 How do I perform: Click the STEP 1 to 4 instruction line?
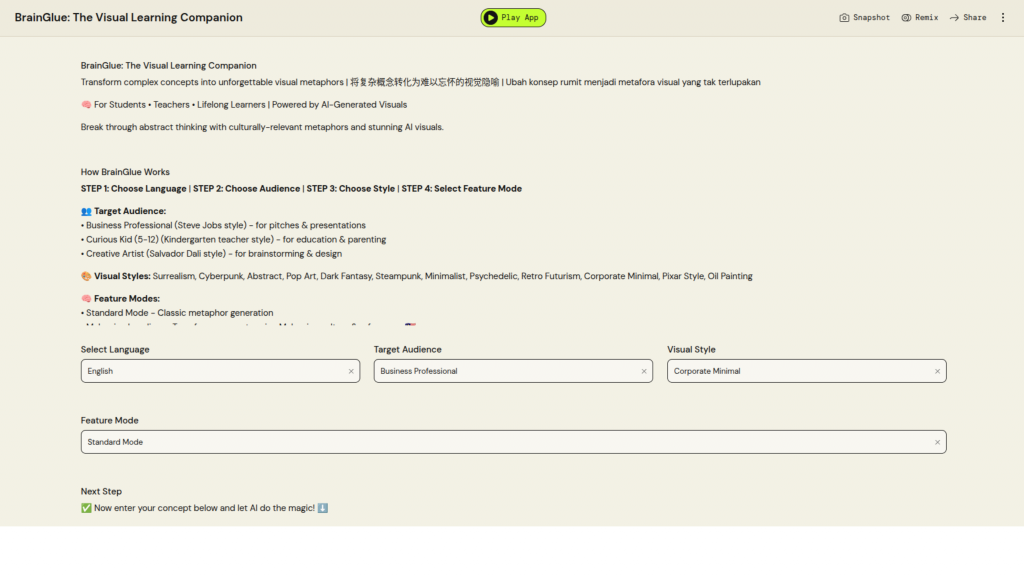tap(301, 189)
